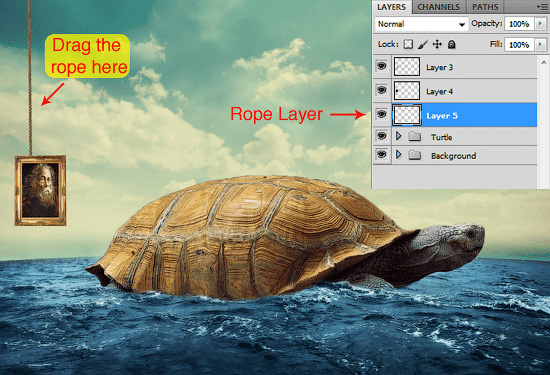Click the Background group folder icon
550x375 pixels.
click(415, 155)
